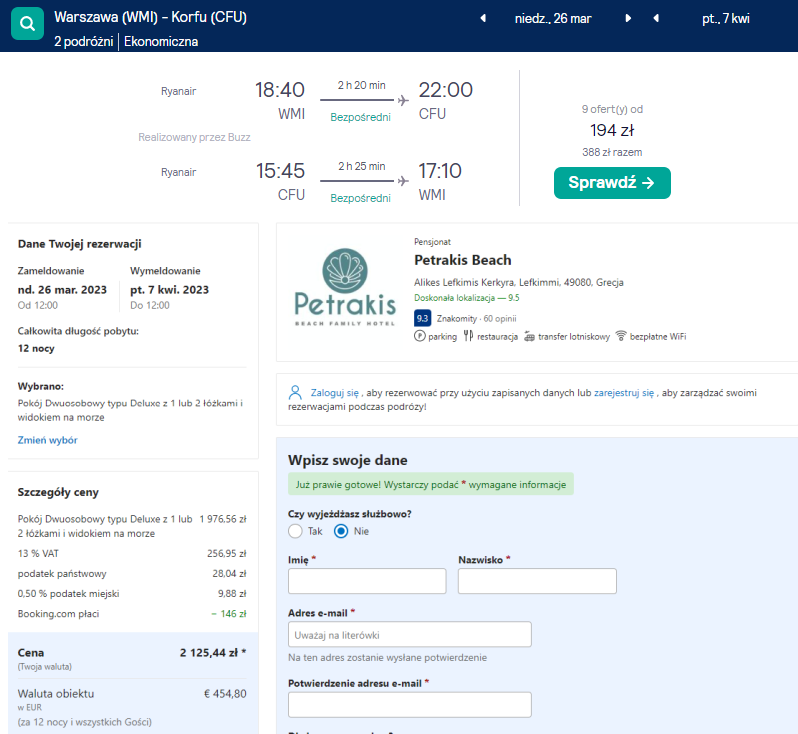Go to previous departure date arrow
The height and width of the screenshot is (734, 798).
coord(483,18)
